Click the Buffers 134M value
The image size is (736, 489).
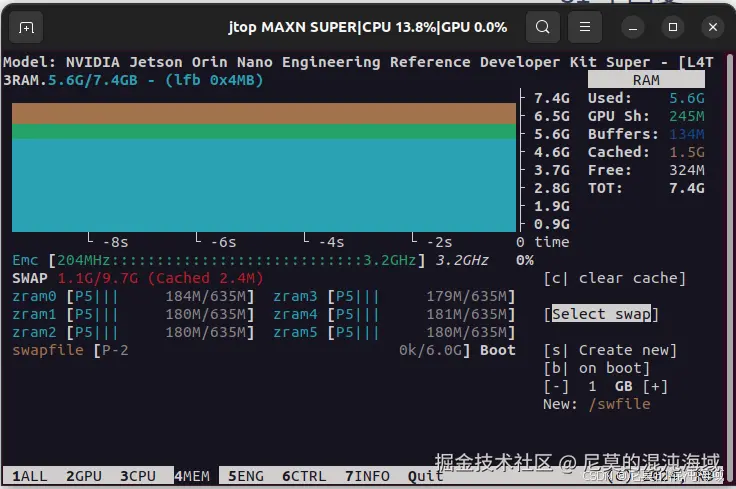coord(687,134)
